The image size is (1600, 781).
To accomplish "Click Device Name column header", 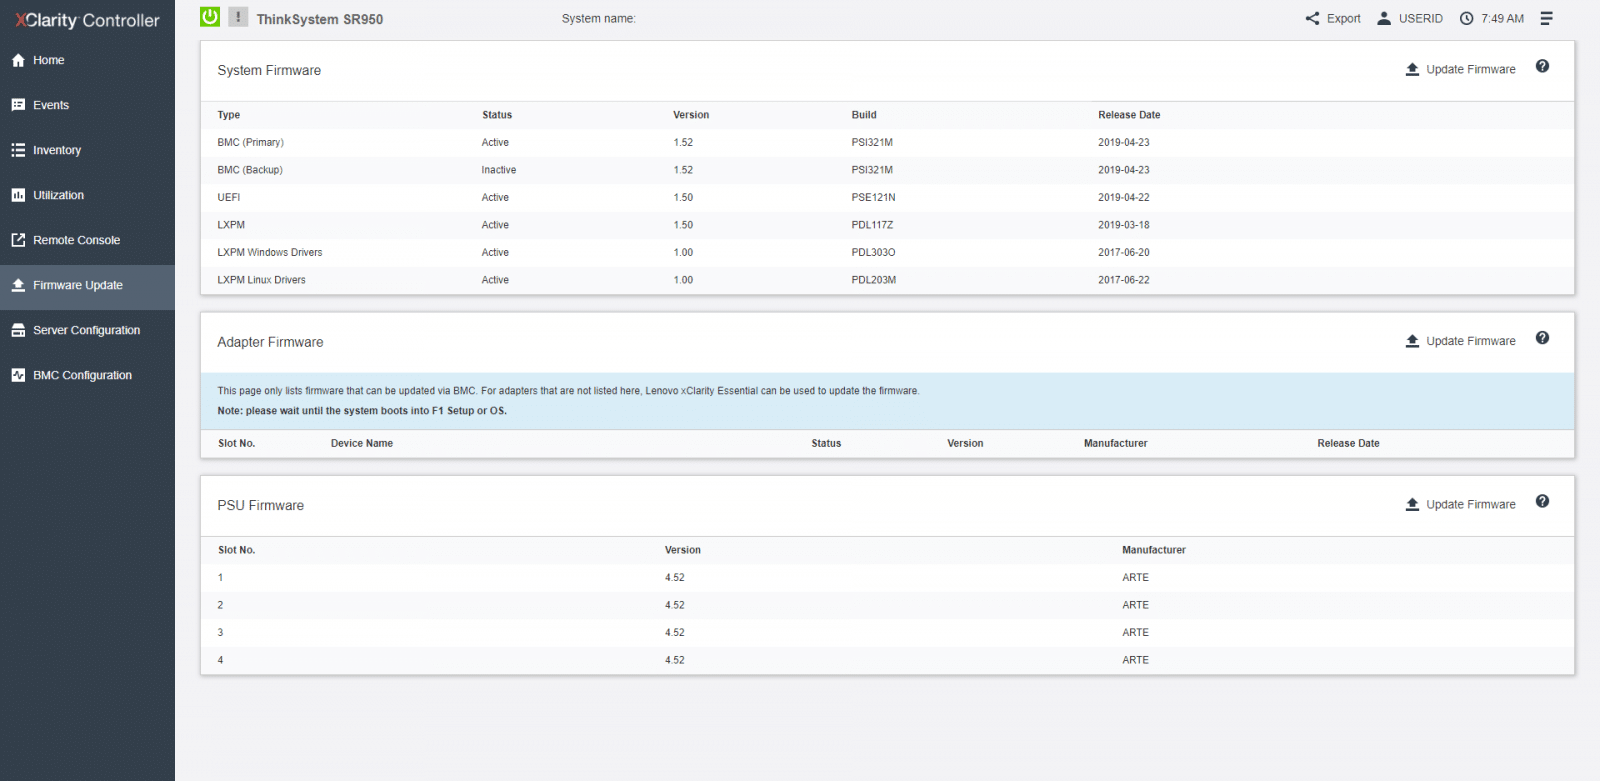I will (x=362, y=443).
